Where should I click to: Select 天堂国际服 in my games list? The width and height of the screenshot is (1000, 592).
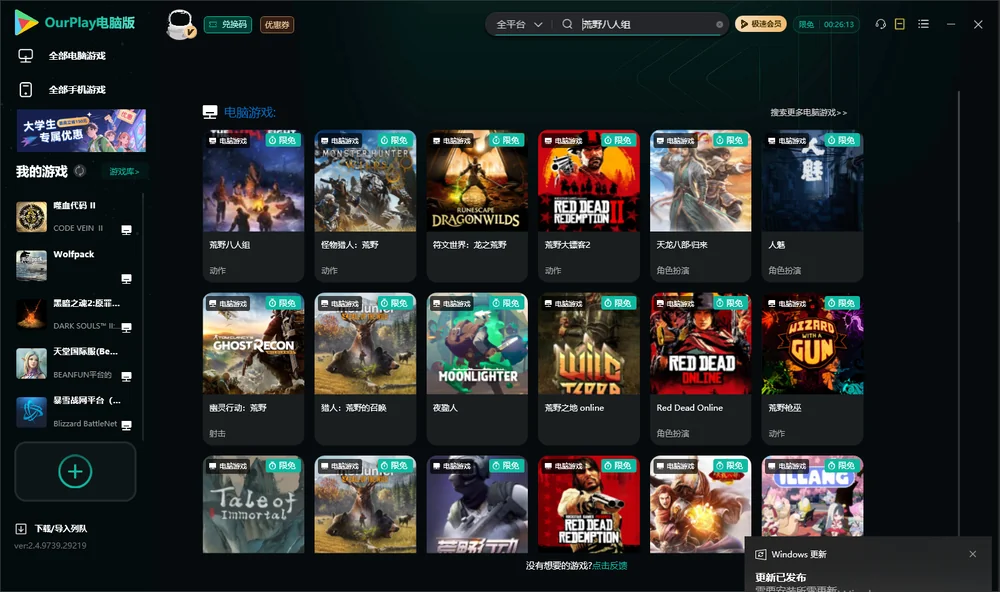(x=75, y=363)
